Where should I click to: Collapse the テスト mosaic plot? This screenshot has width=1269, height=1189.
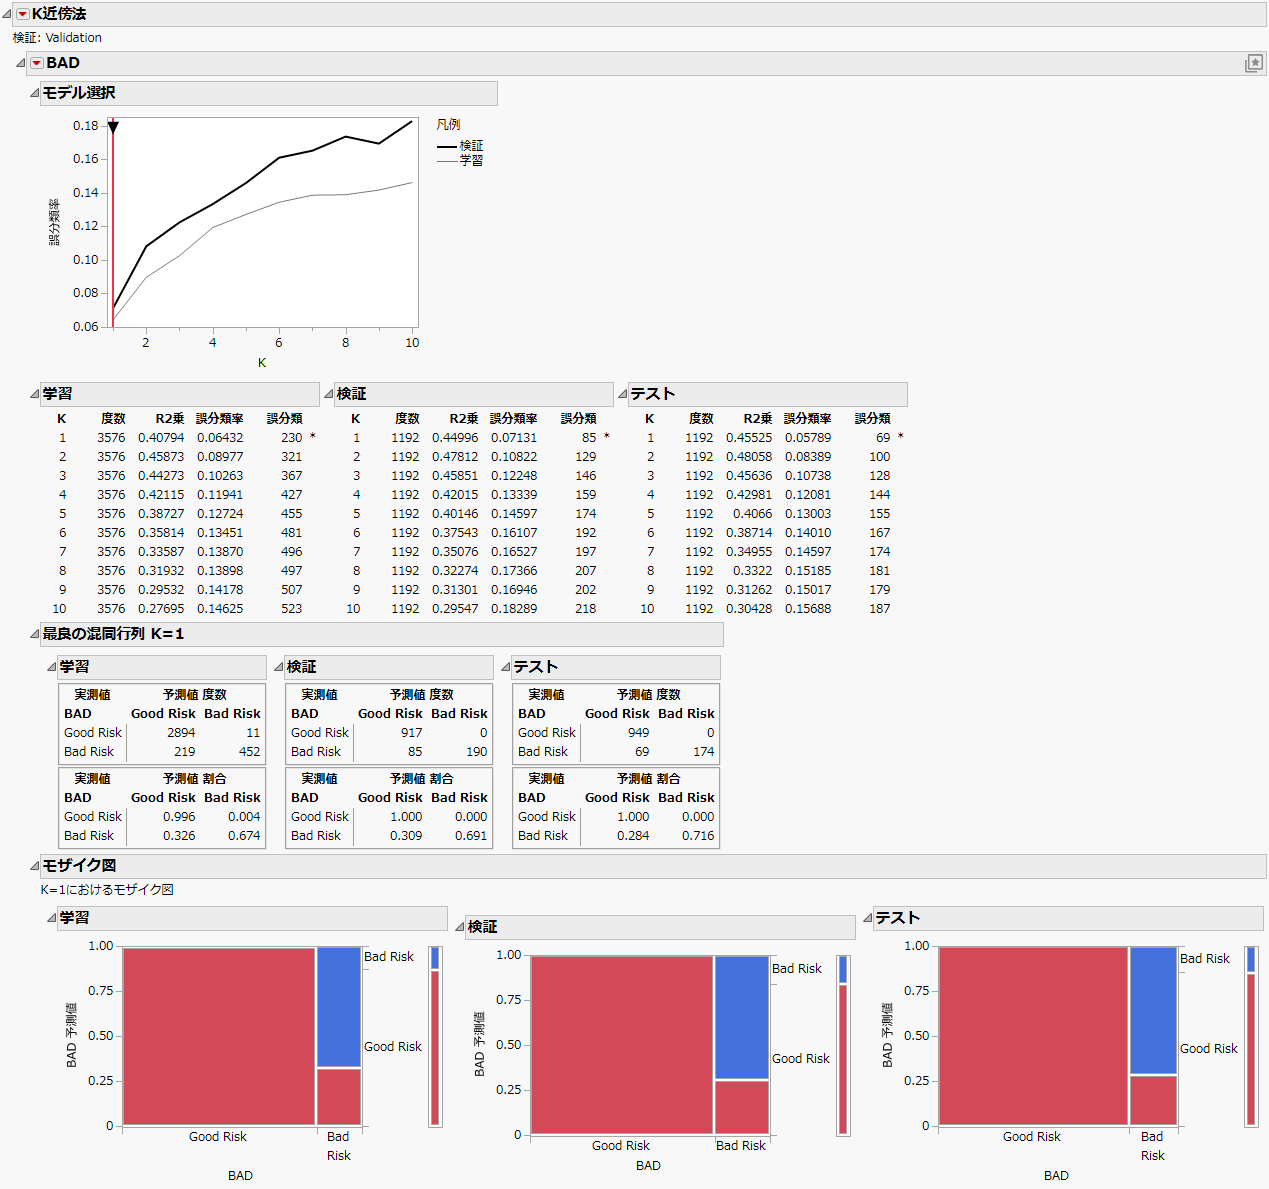(x=868, y=918)
